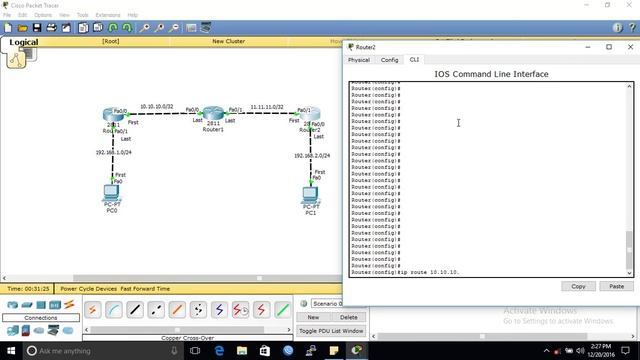Choose Fiber orange cable

(177, 310)
